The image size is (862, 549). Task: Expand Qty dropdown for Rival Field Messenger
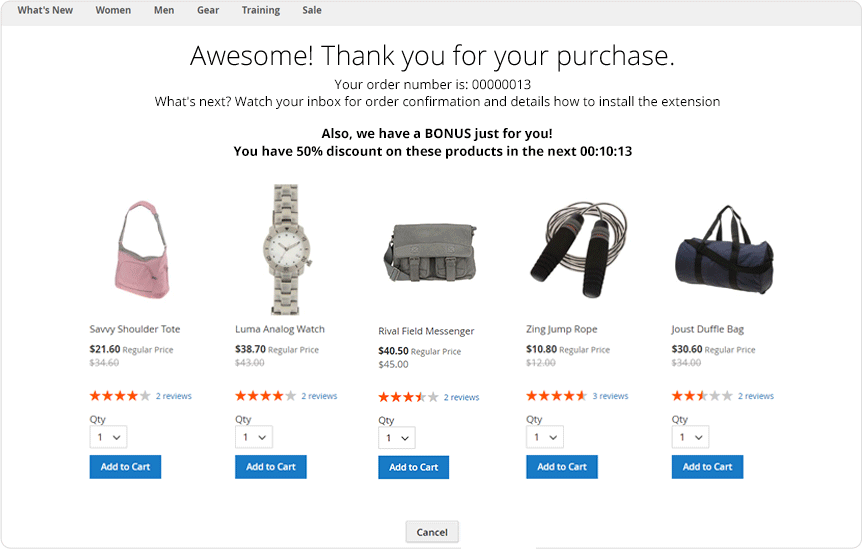pos(397,438)
